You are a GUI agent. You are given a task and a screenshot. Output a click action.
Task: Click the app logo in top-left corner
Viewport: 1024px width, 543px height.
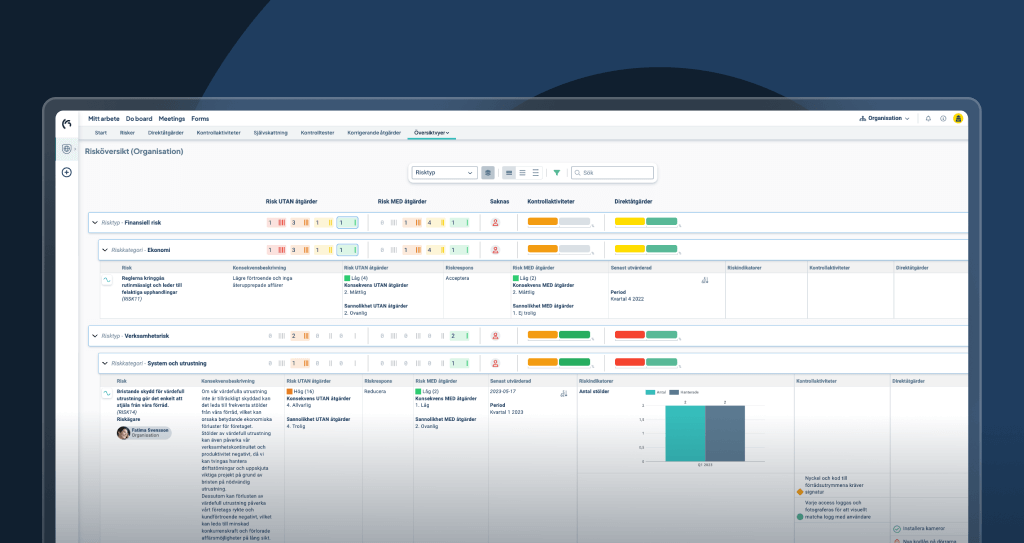click(x=67, y=123)
